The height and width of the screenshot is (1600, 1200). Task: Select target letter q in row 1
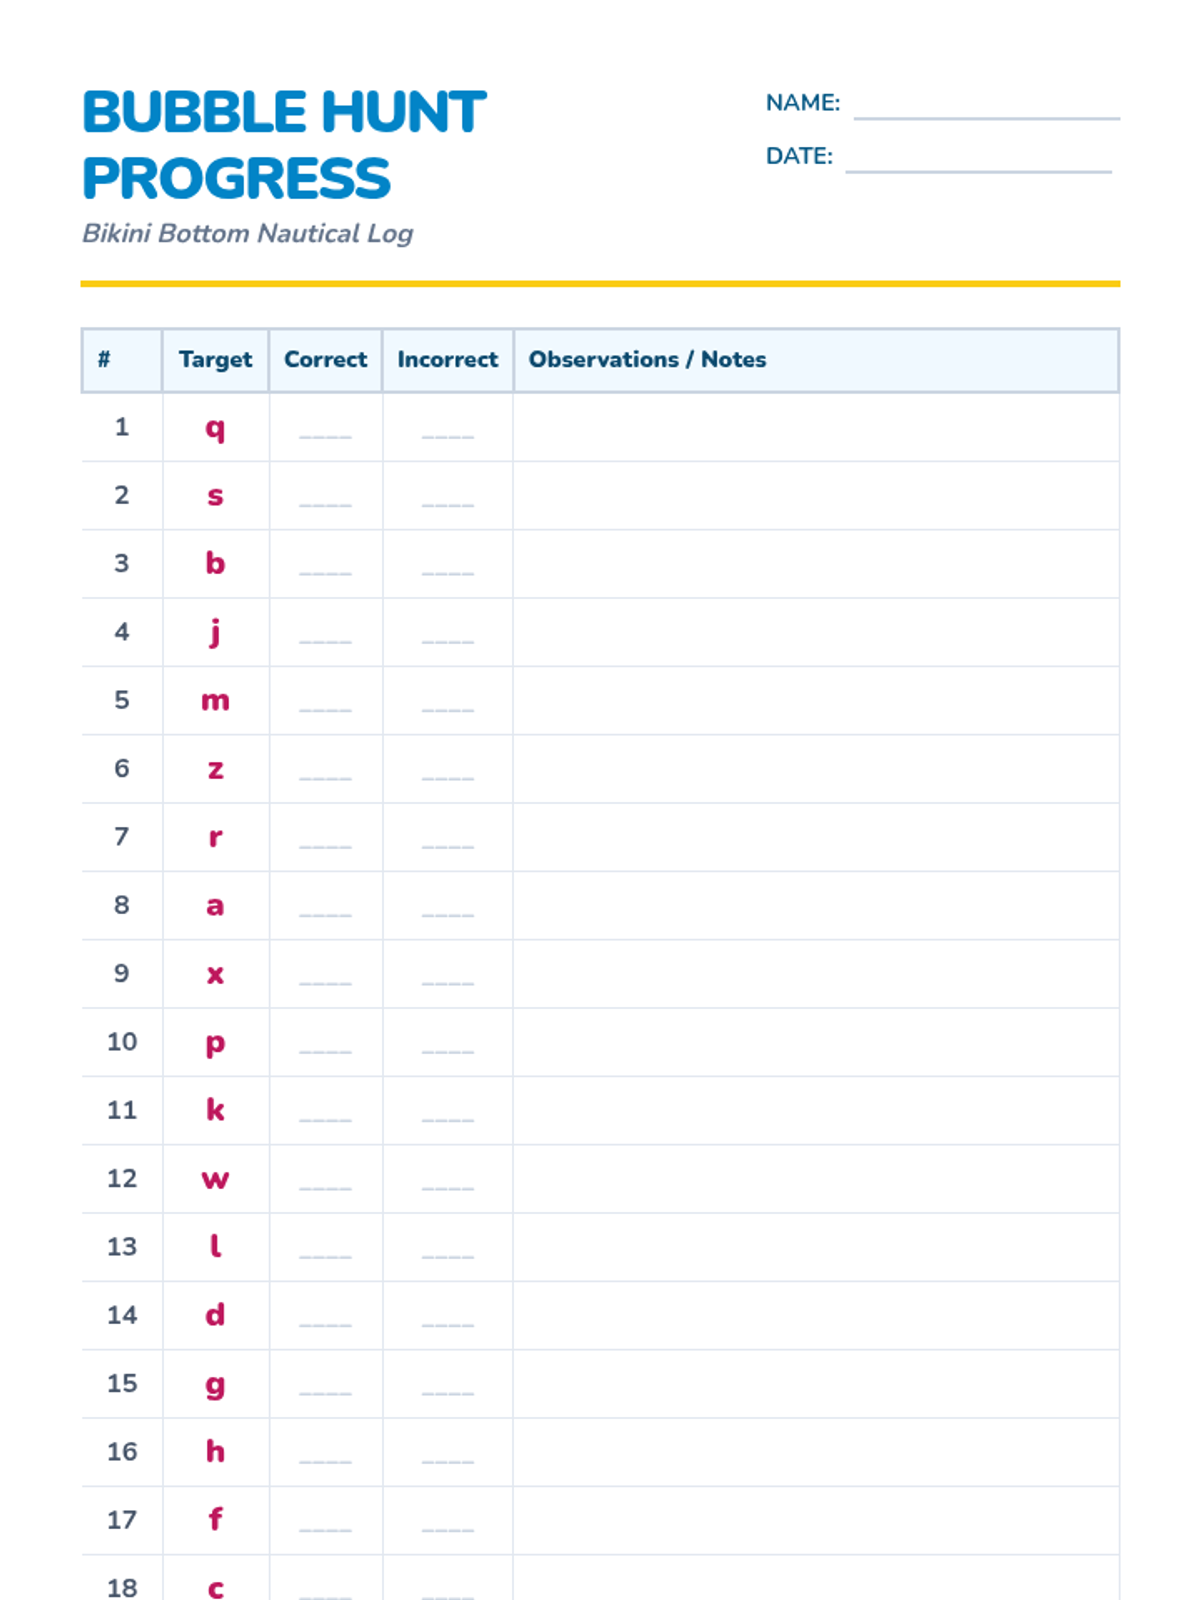pyautogui.click(x=215, y=428)
